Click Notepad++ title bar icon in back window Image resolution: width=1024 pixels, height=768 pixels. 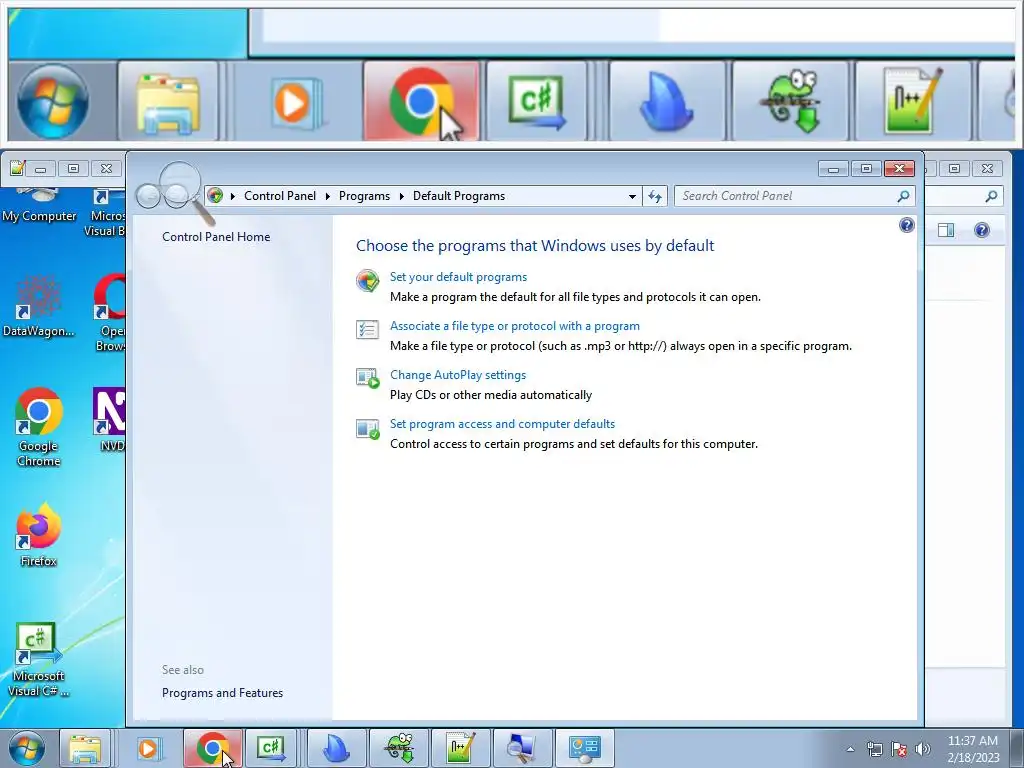point(17,168)
